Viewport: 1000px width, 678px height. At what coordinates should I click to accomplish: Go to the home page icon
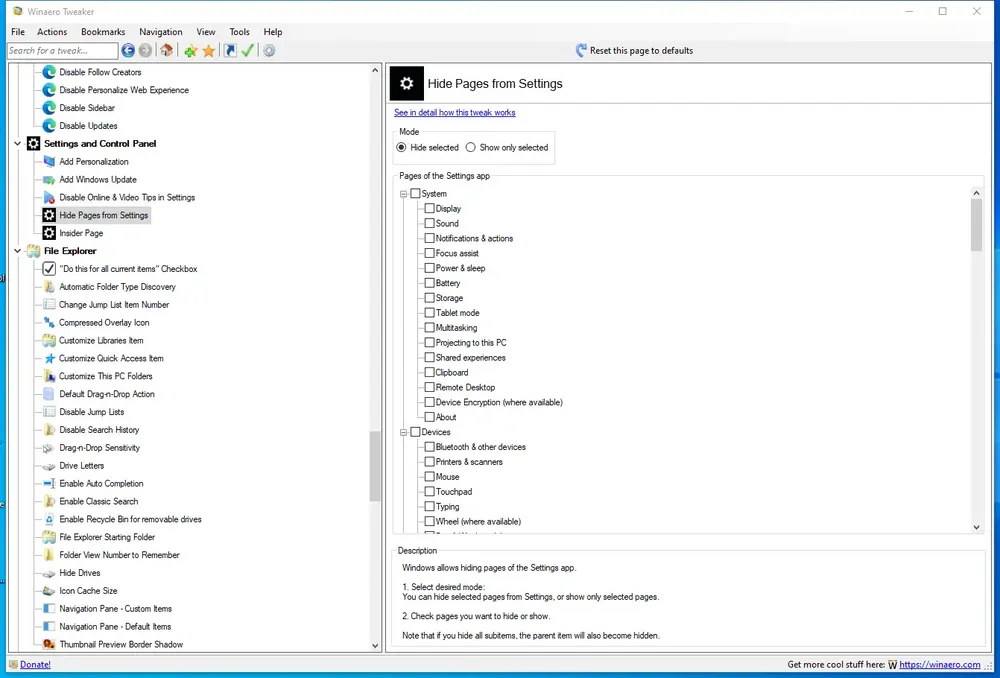[x=166, y=50]
